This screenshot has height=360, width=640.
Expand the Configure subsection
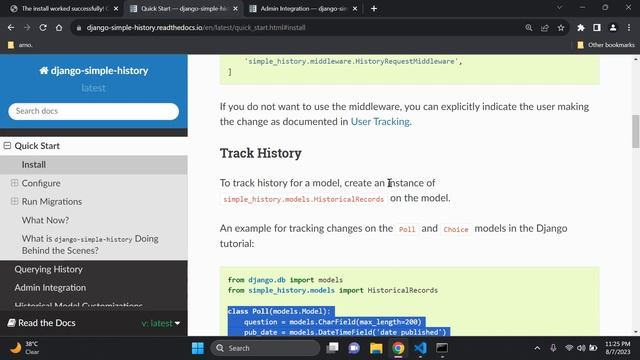tap(14, 183)
